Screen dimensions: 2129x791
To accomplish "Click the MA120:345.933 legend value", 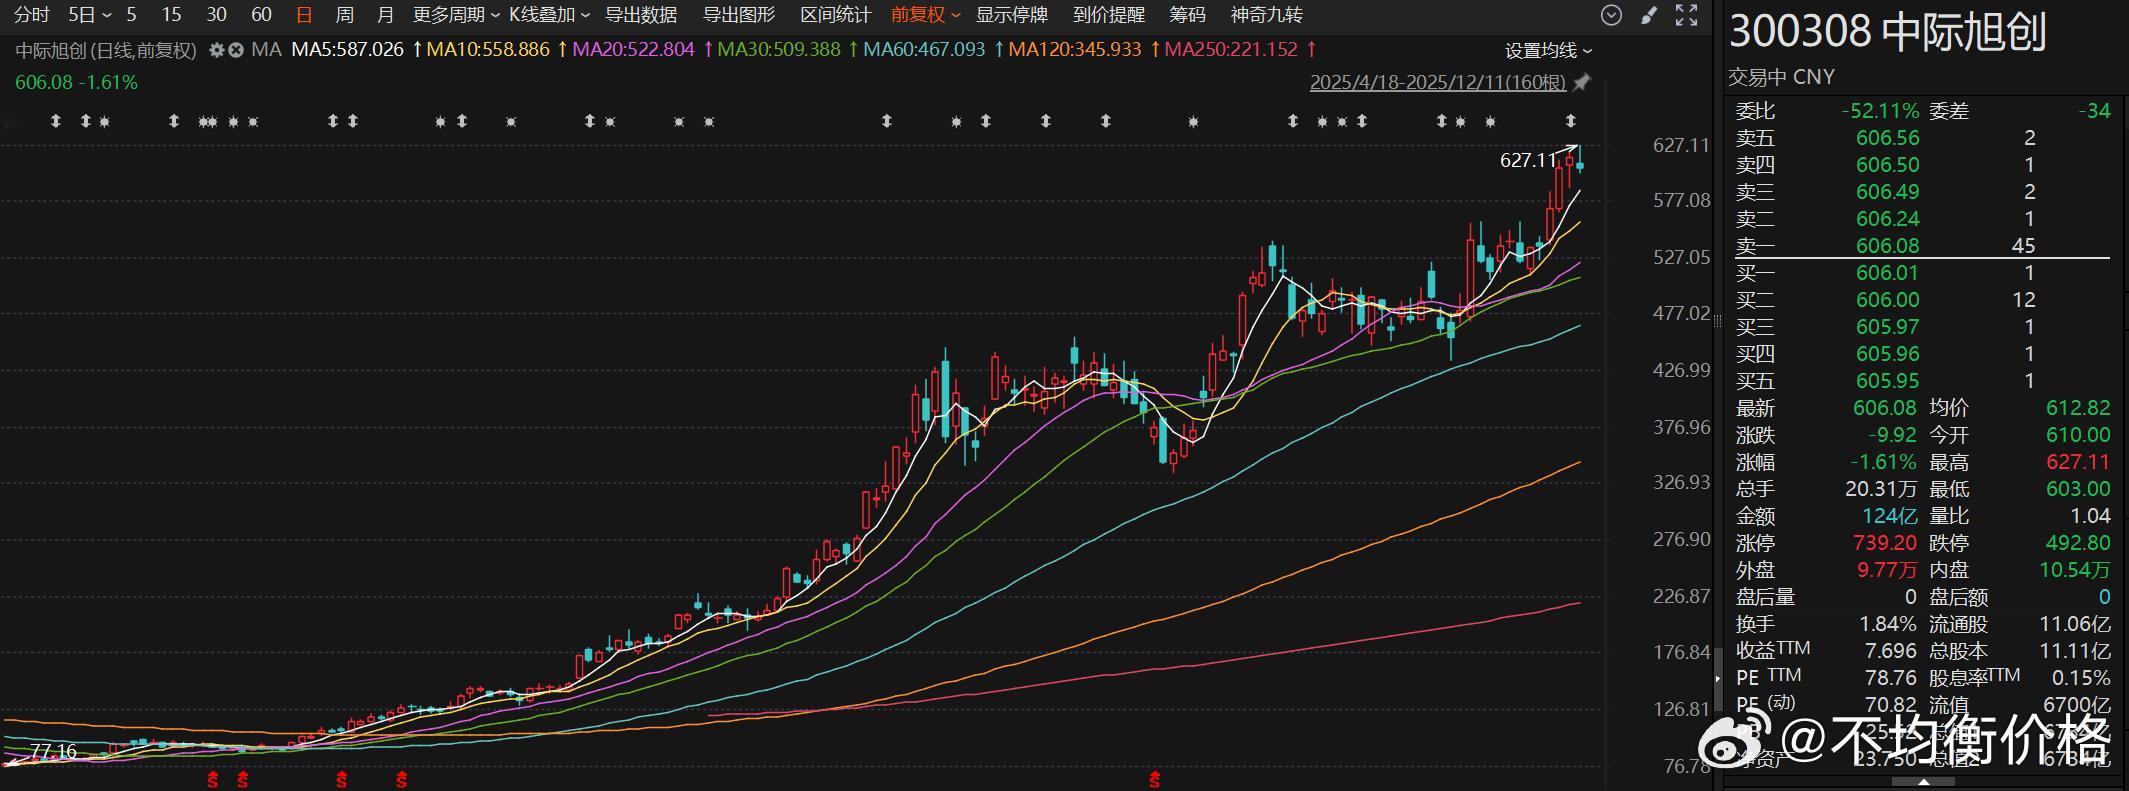I will pos(1075,50).
